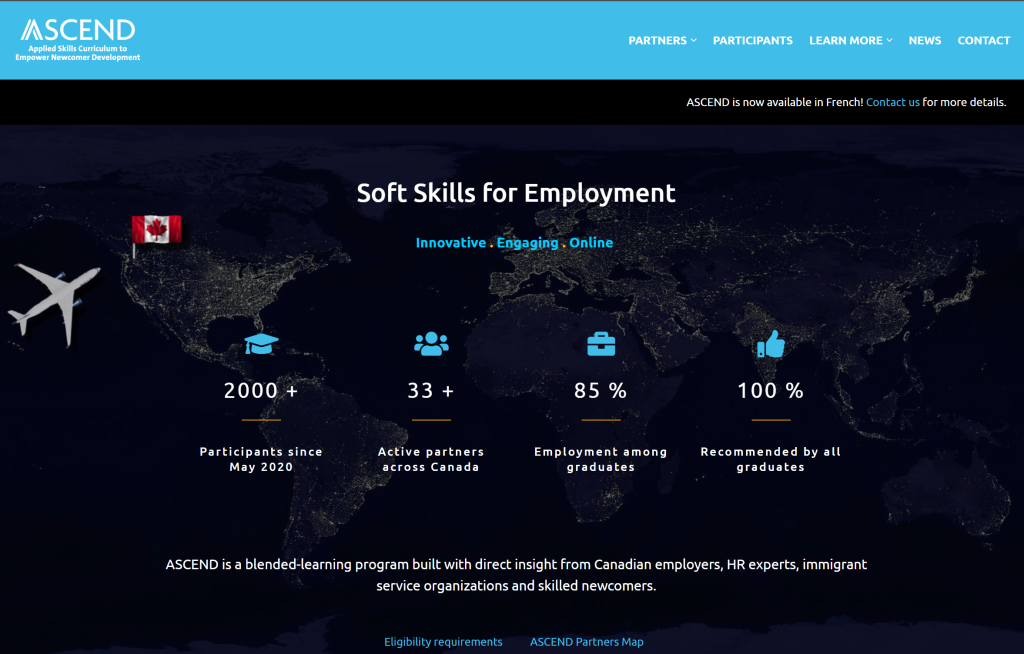The width and height of the screenshot is (1024, 654).
Task: Click the thumbs-up icon
Action: 771,344
